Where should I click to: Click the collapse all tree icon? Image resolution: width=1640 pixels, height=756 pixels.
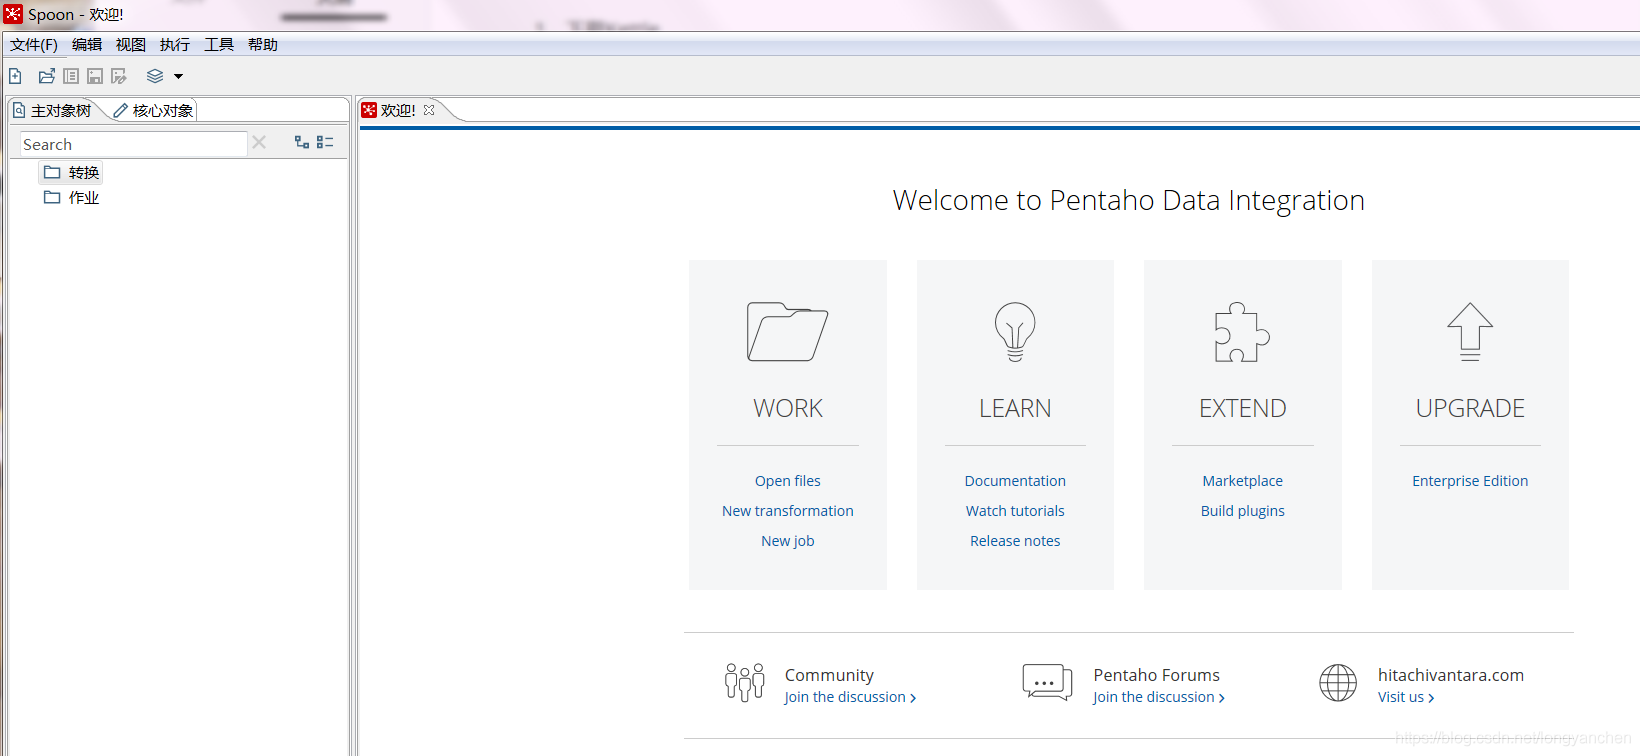[325, 142]
